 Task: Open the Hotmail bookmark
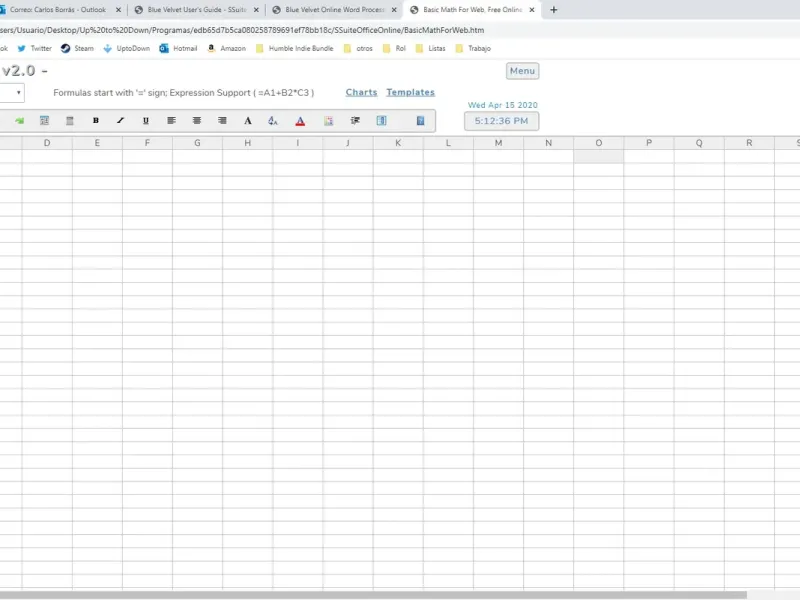pos(178,48)
